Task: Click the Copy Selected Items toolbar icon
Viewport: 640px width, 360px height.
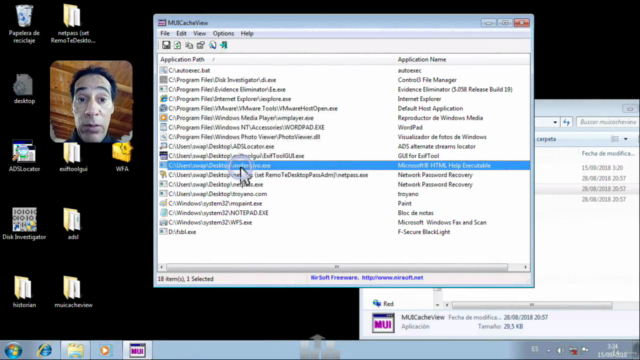Action: pos(189,45)
